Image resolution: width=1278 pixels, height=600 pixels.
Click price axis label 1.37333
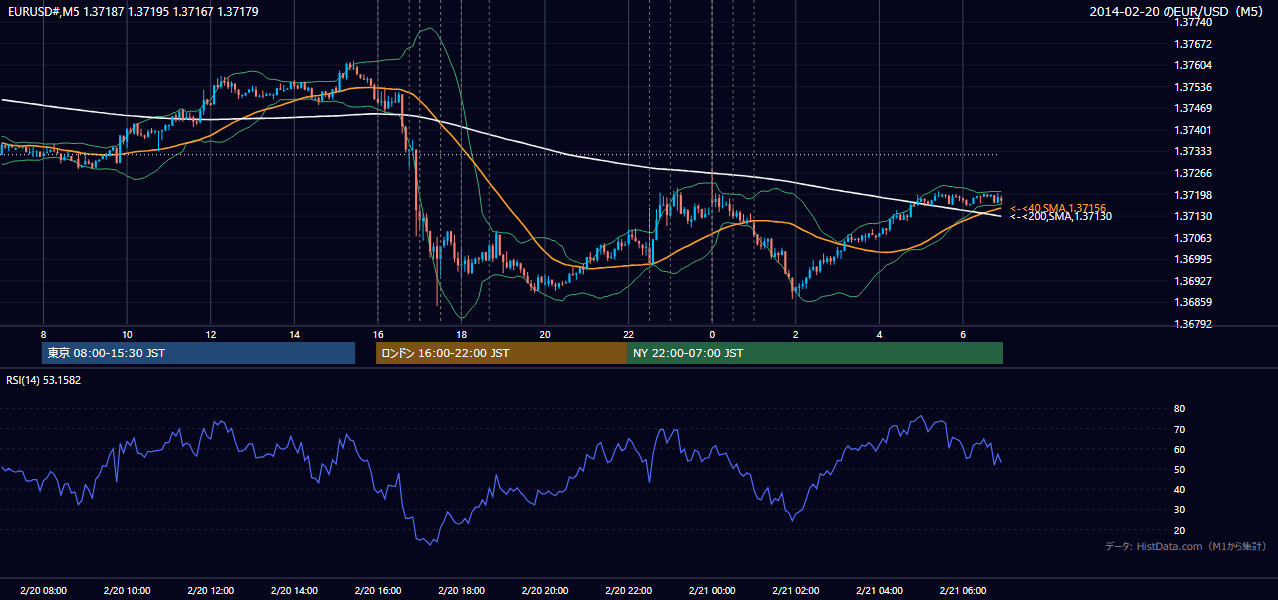tap(1193, 151)
